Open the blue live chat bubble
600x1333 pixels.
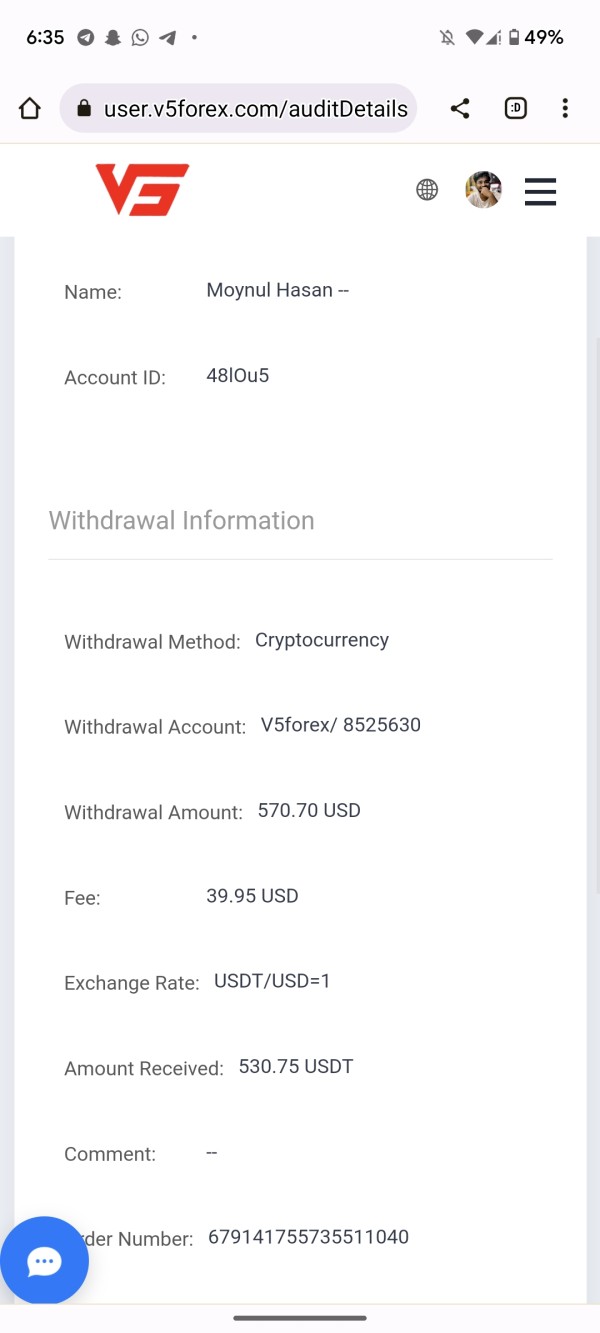pyautogui.click(x=44, y=1261)
